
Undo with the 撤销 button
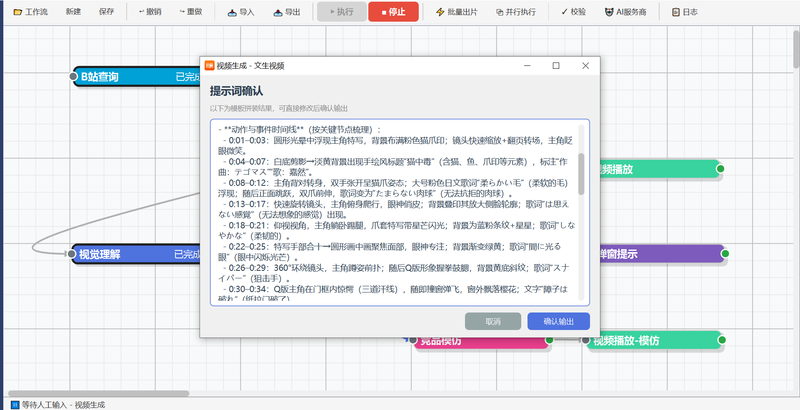tap(150, 12)
